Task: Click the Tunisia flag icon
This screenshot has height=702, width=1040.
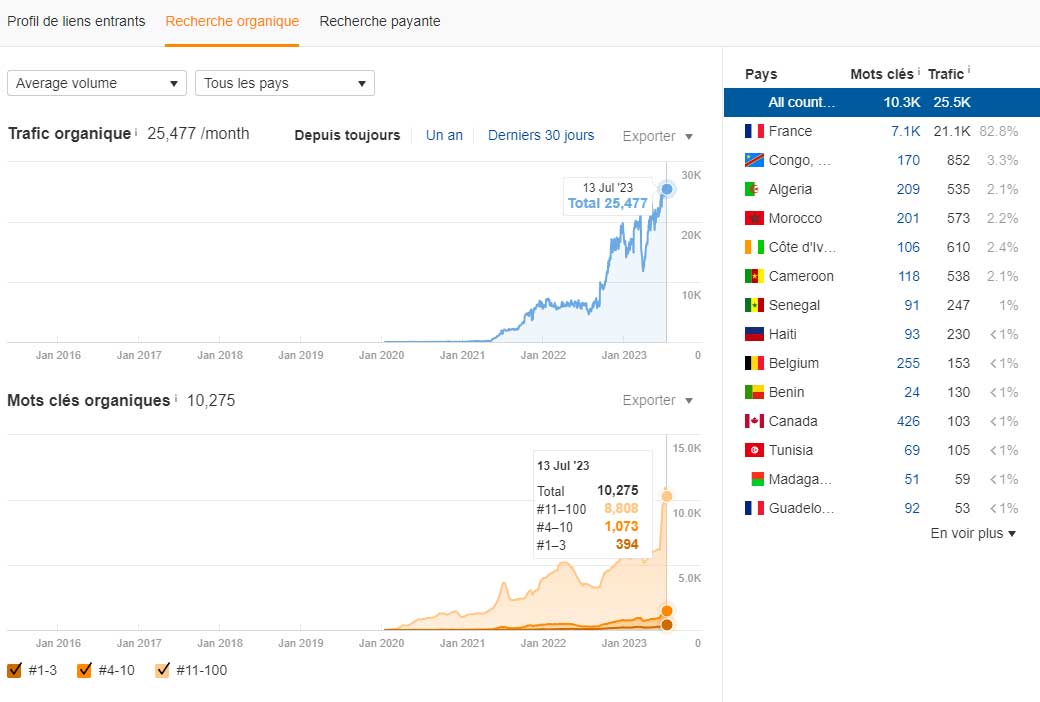Action: 754,450
